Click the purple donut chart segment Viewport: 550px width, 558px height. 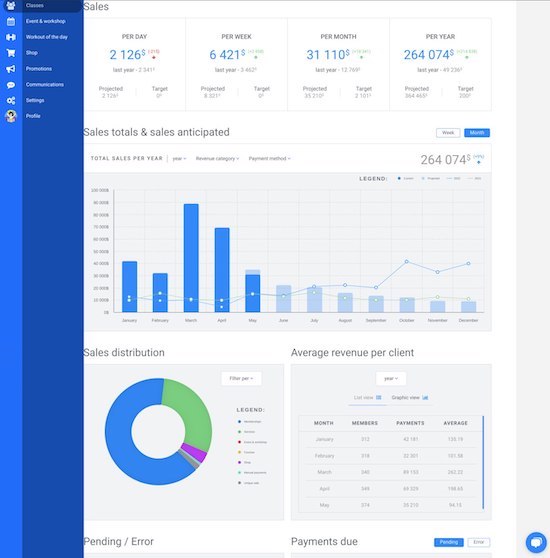pos(194,452)
